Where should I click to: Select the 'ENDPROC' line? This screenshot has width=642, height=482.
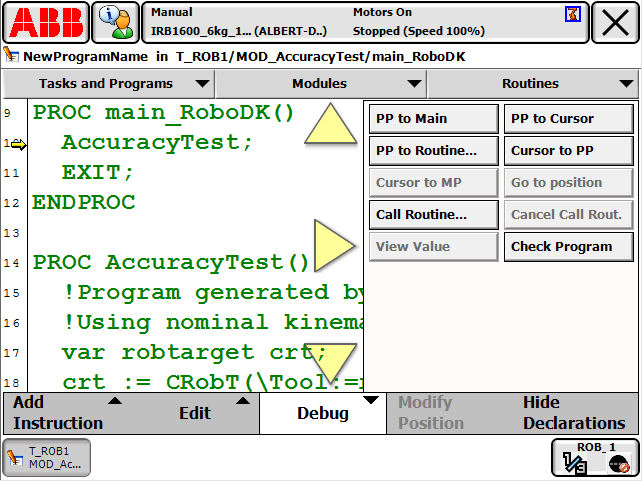point(84,203)
